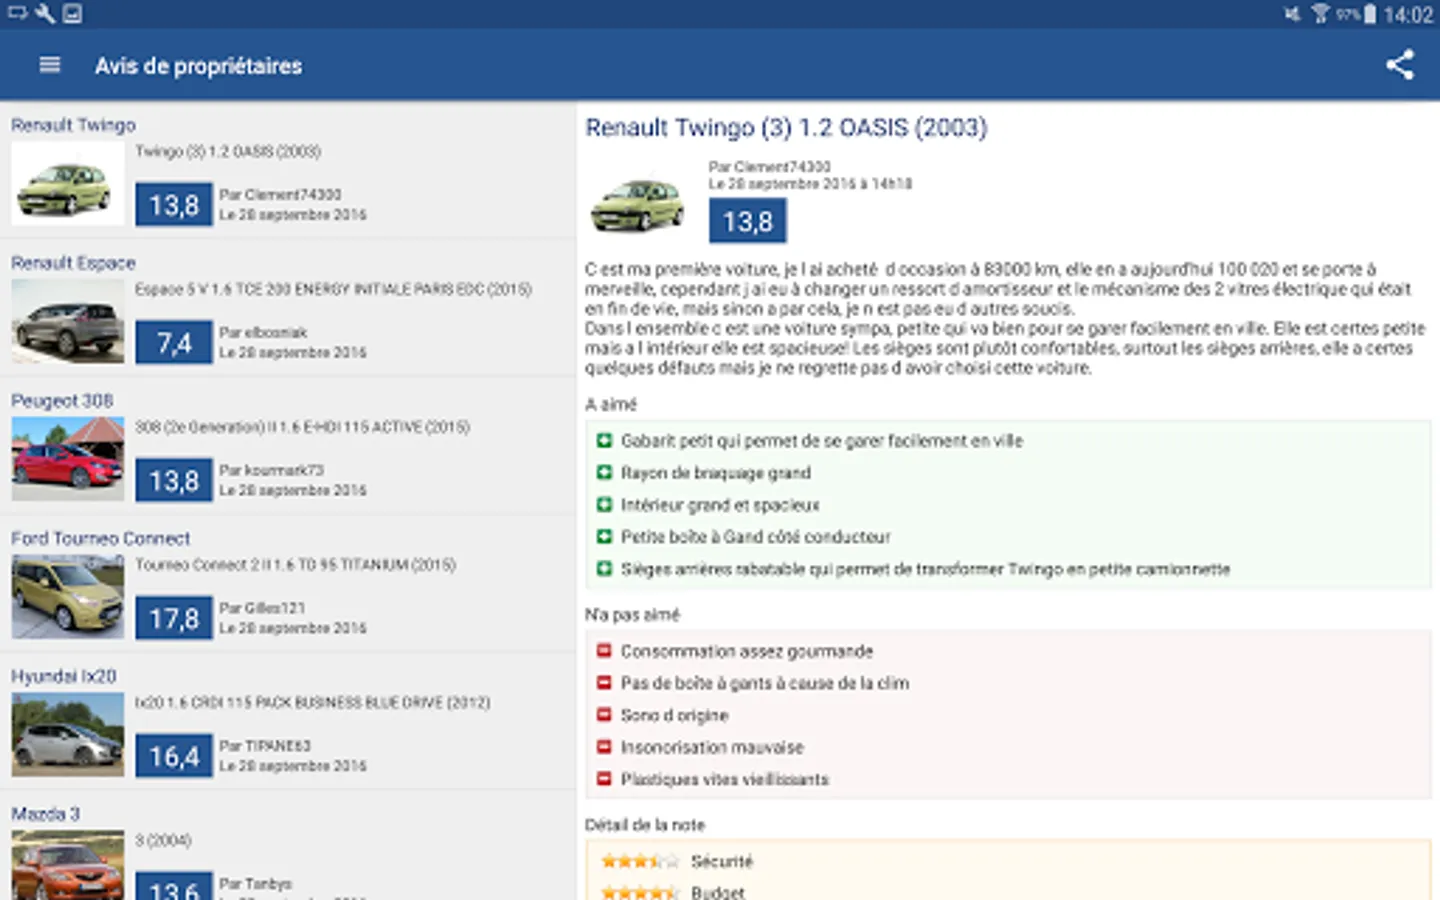
Task: Click the 7,4 score badge for Renault Espace
Action: 174,343
